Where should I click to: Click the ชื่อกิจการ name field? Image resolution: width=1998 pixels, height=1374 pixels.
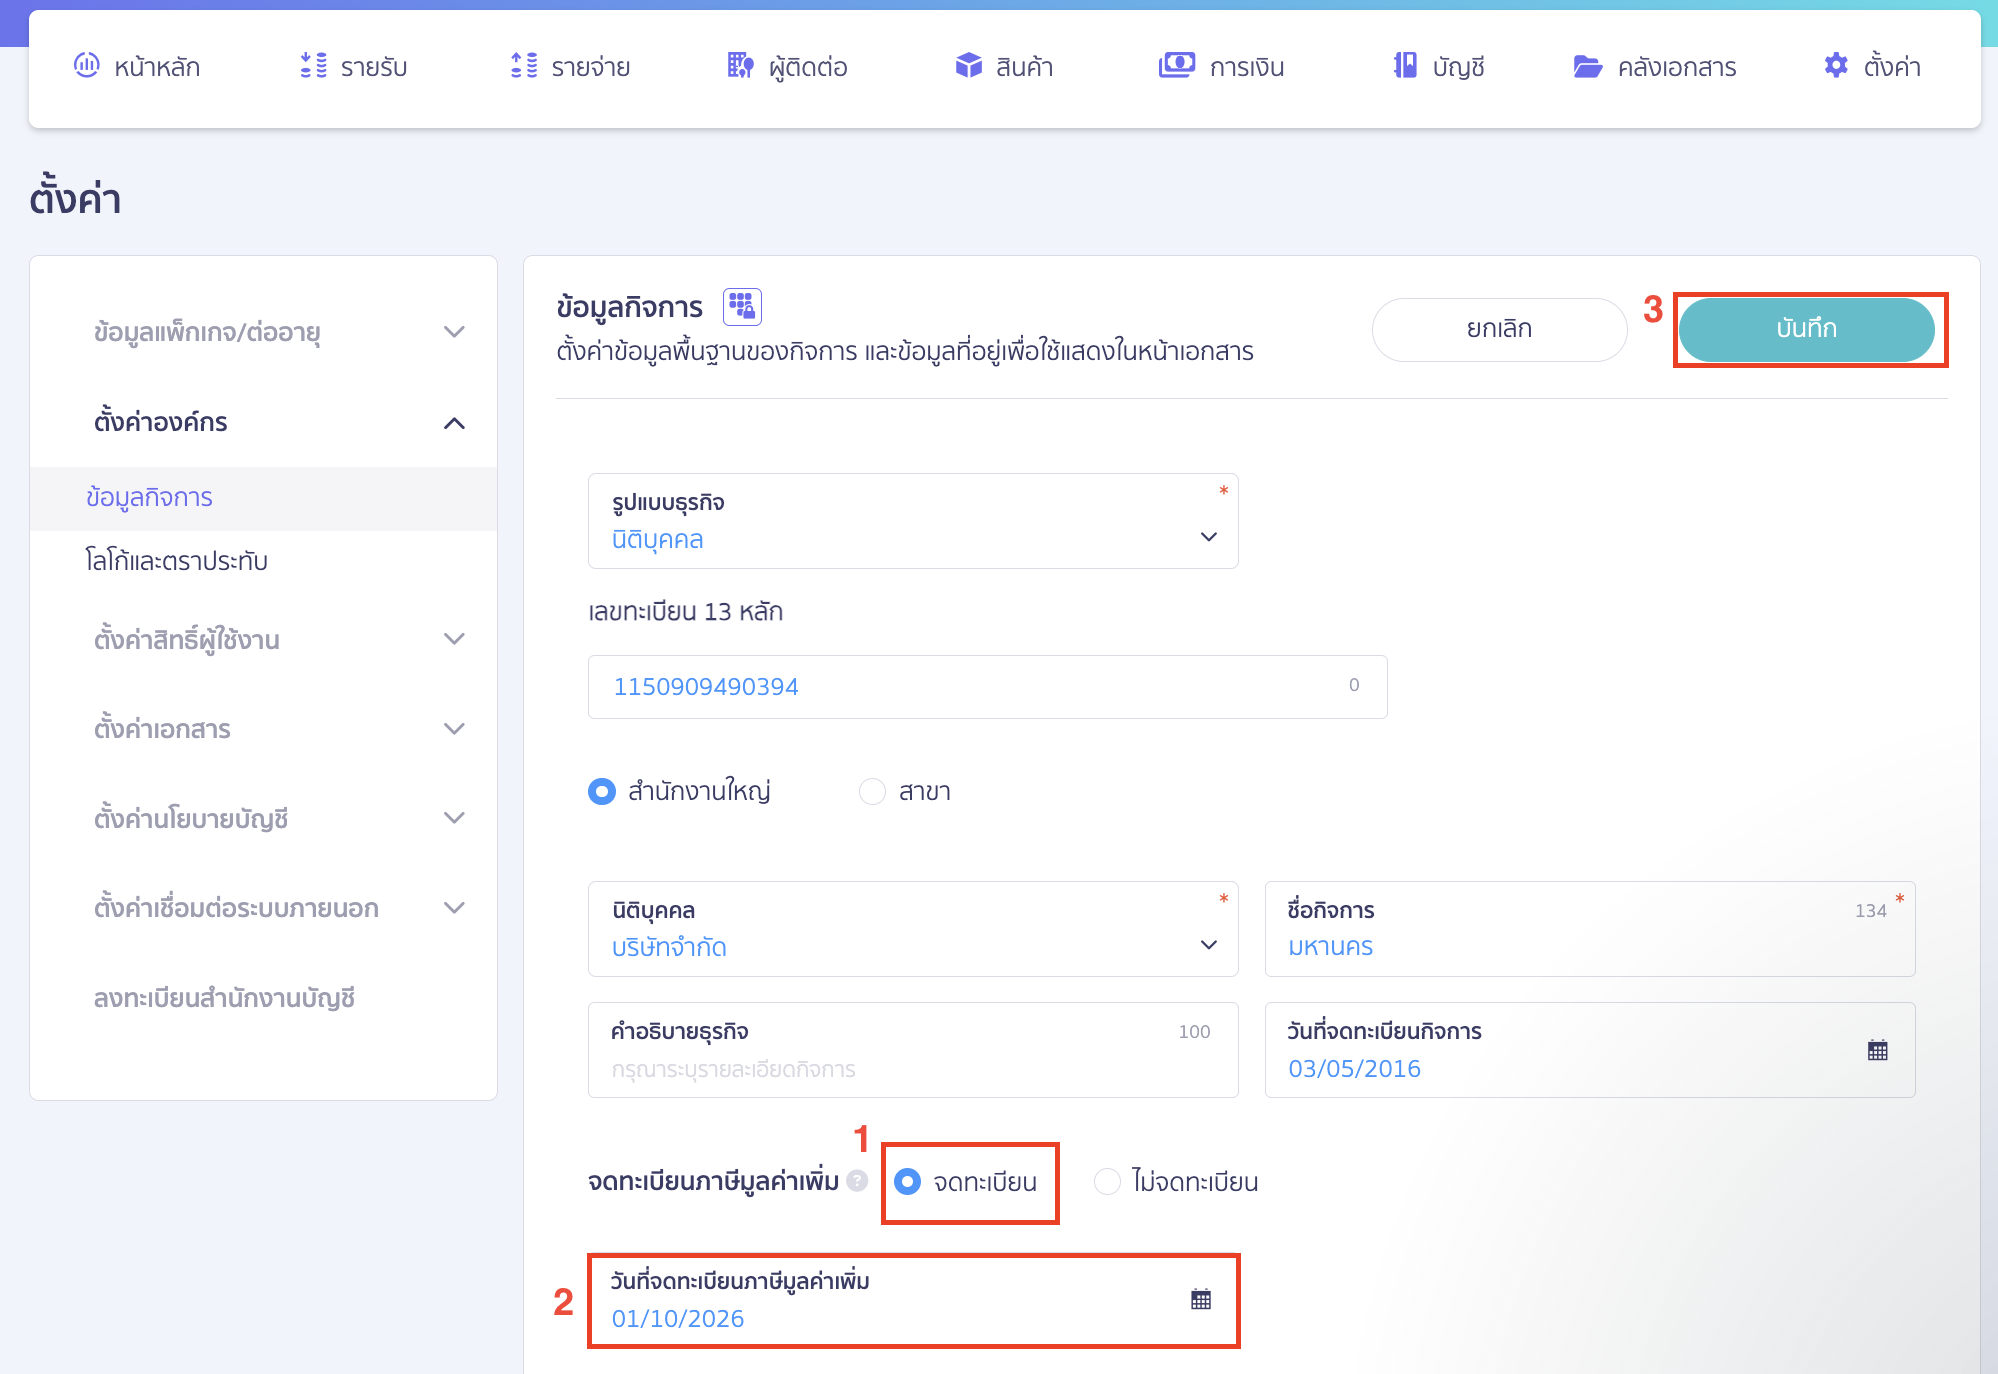click(1590, 929)
